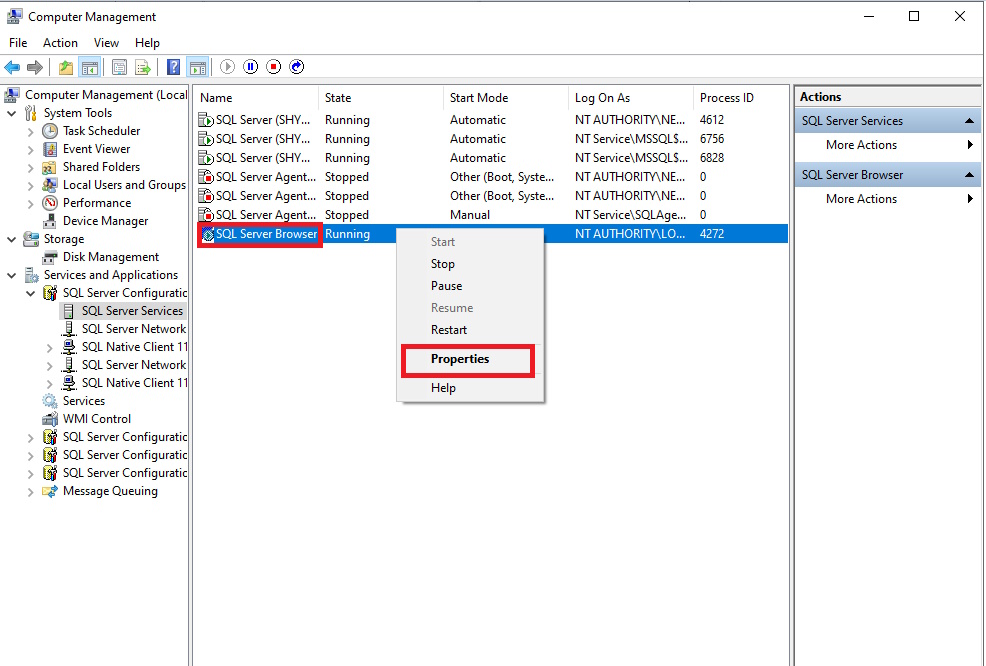This screenshot has height=666, width=986.
Task: Select SQL Server row with process ID 6828
Action: tap(491, 157)
